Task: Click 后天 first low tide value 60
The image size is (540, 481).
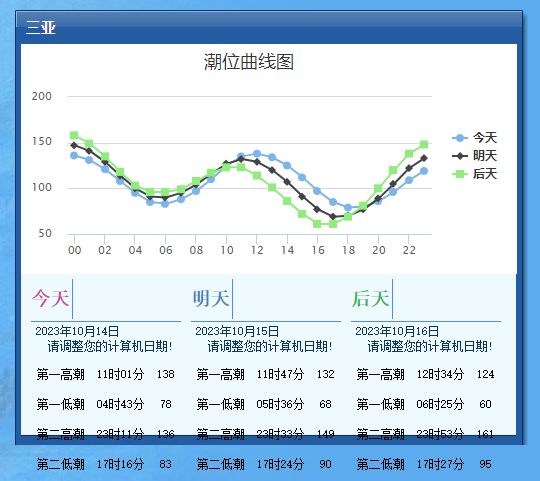Action: point(486,404)
